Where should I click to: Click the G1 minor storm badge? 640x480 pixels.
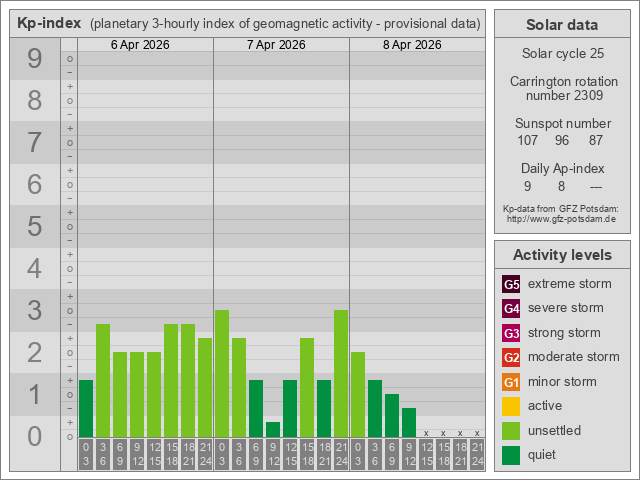point(511,382)
